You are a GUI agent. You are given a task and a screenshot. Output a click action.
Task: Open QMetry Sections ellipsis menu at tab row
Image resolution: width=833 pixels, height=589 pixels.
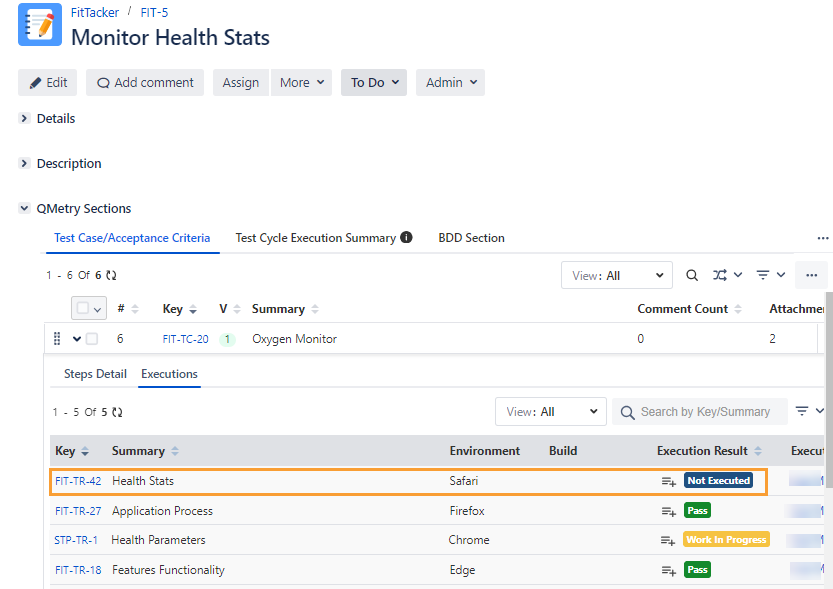pos(823,238)
